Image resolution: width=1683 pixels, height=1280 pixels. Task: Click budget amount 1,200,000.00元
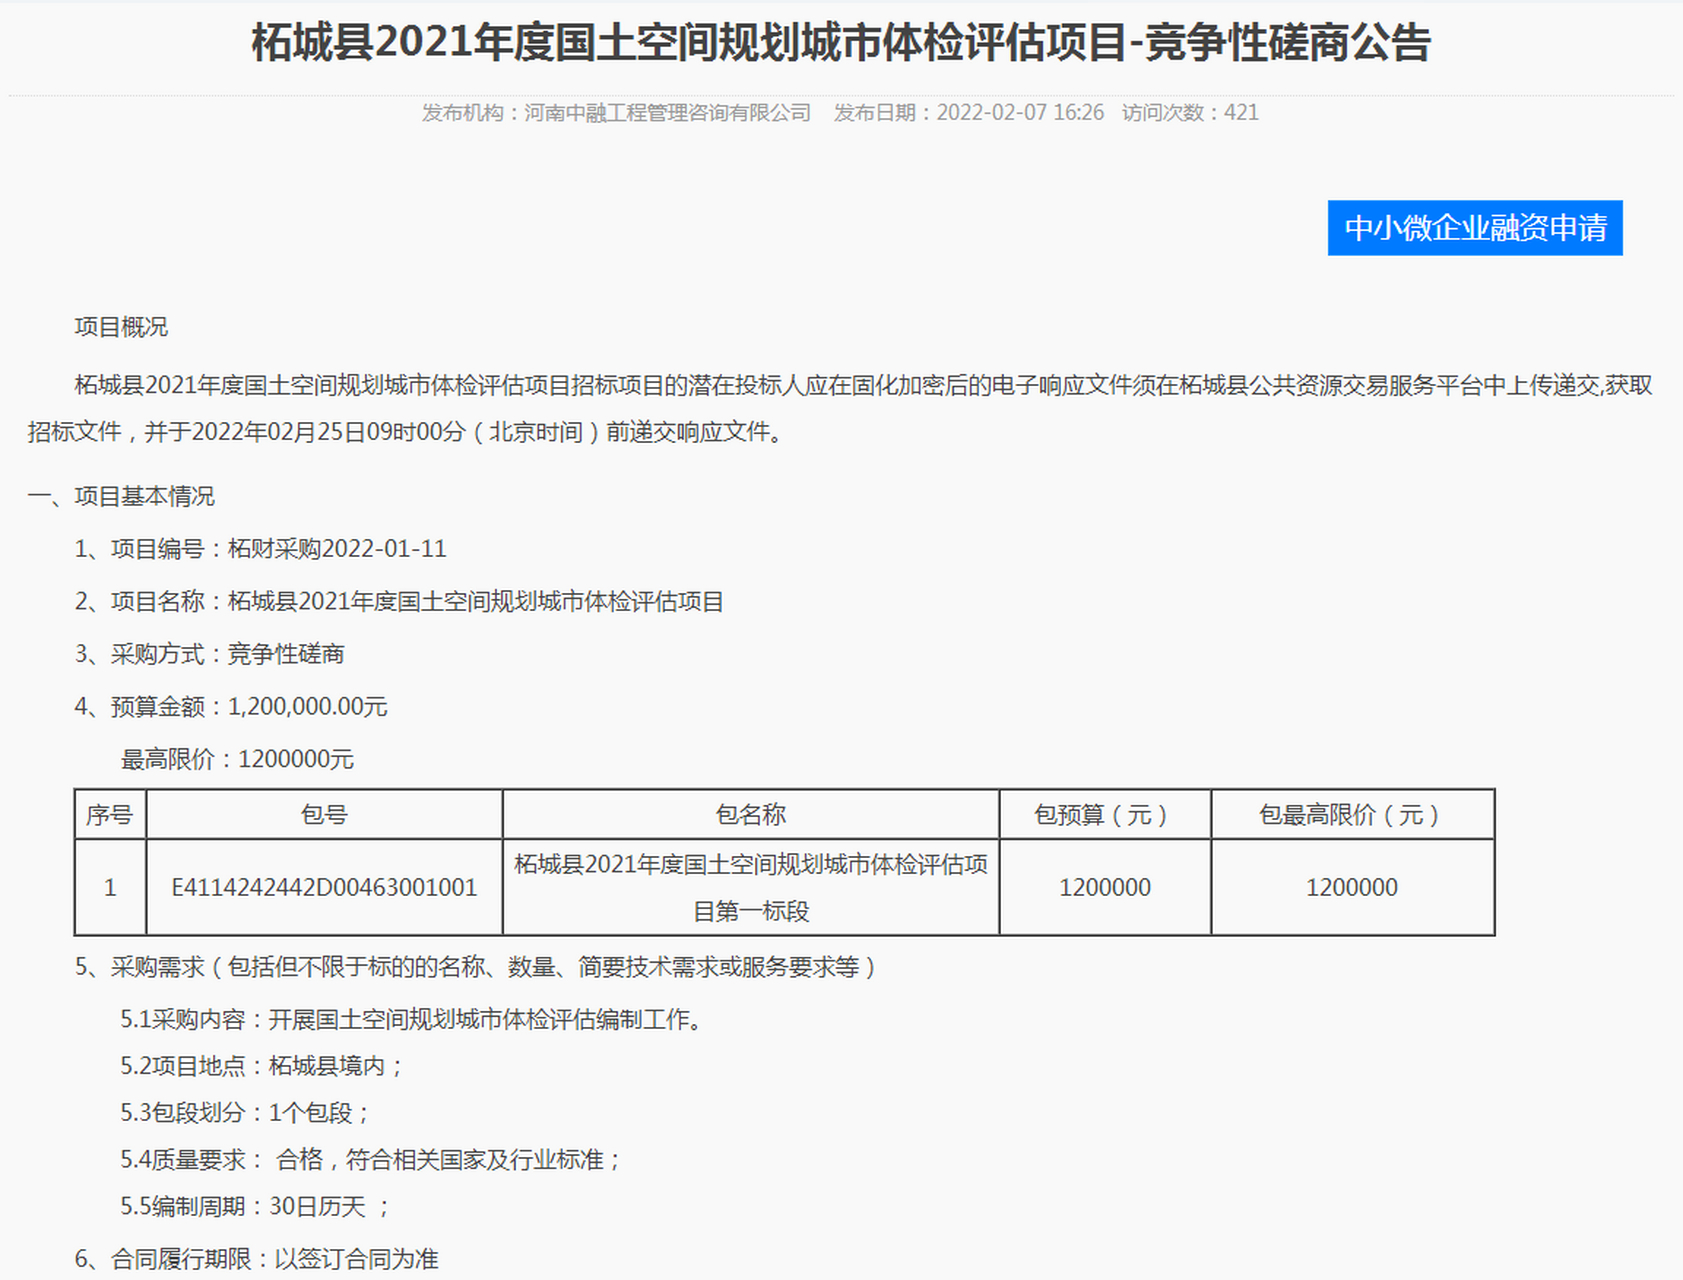point(308,707)
